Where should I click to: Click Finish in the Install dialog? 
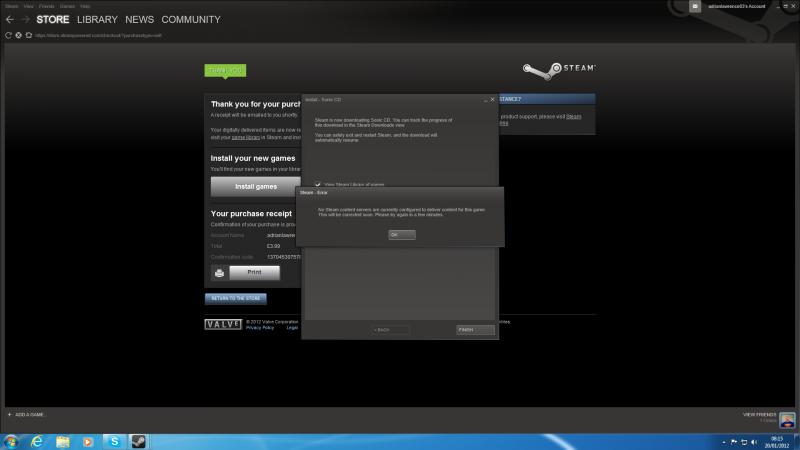coord(475,330)
